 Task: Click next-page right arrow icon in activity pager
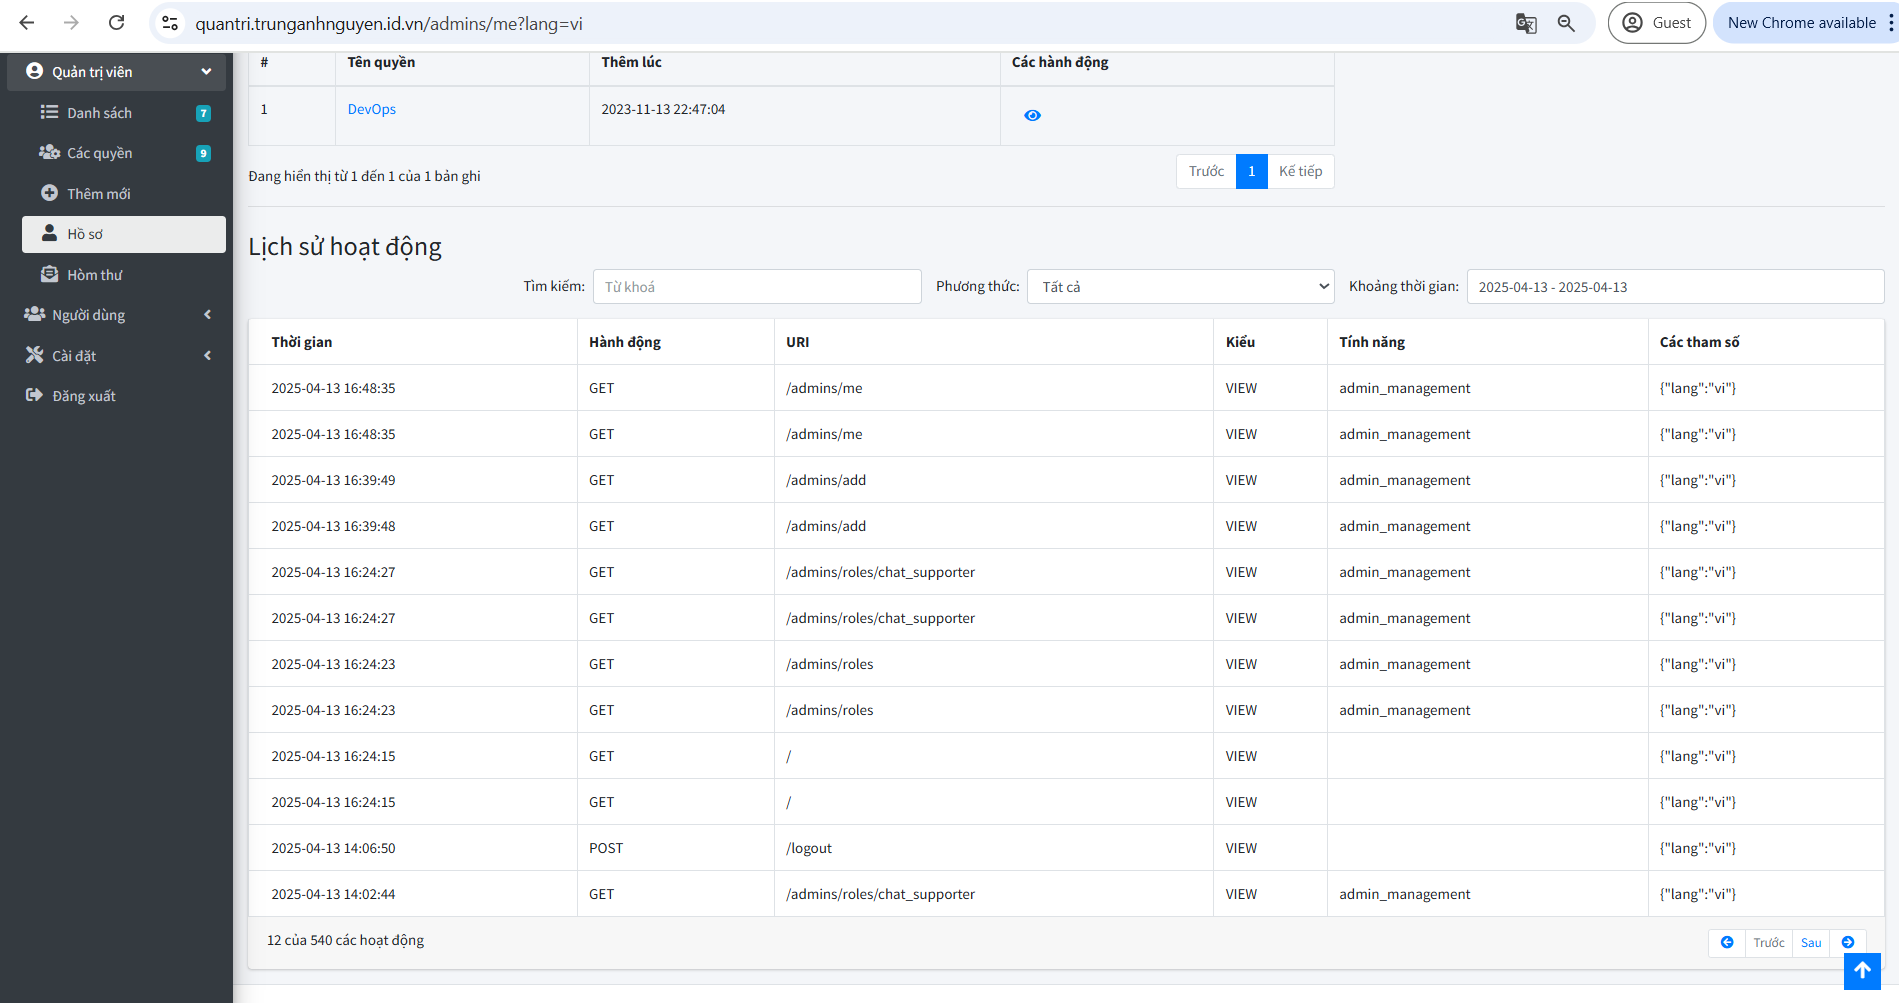point(1848,942)
